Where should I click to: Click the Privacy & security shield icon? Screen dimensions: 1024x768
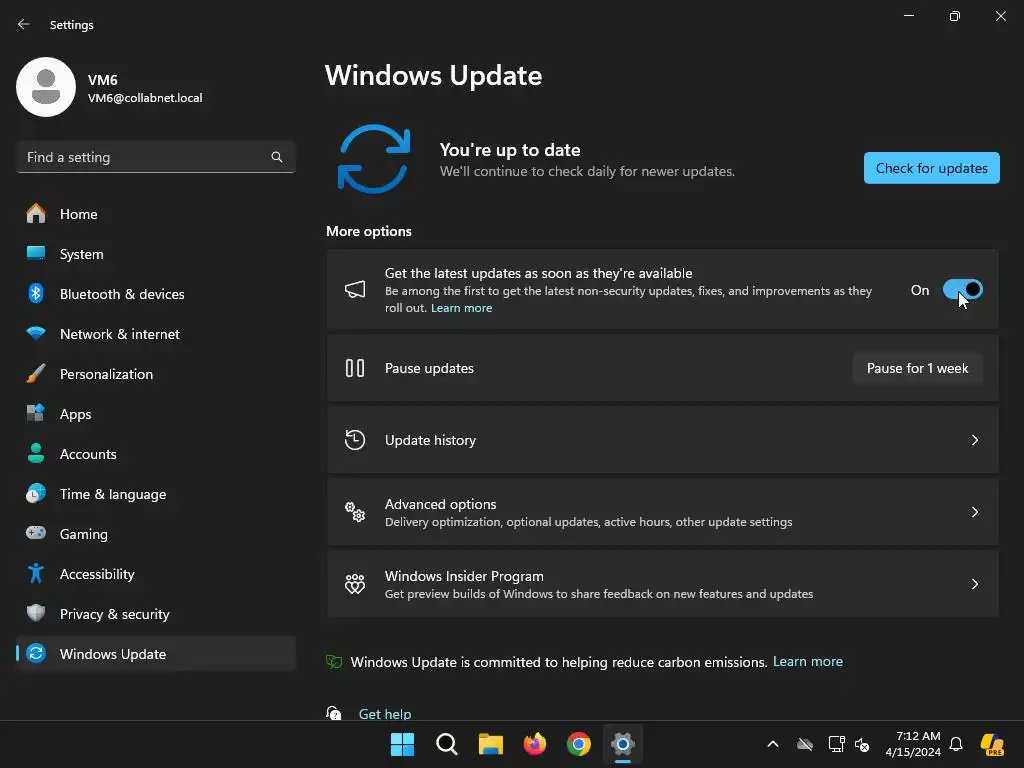click(x=36, y=613)
